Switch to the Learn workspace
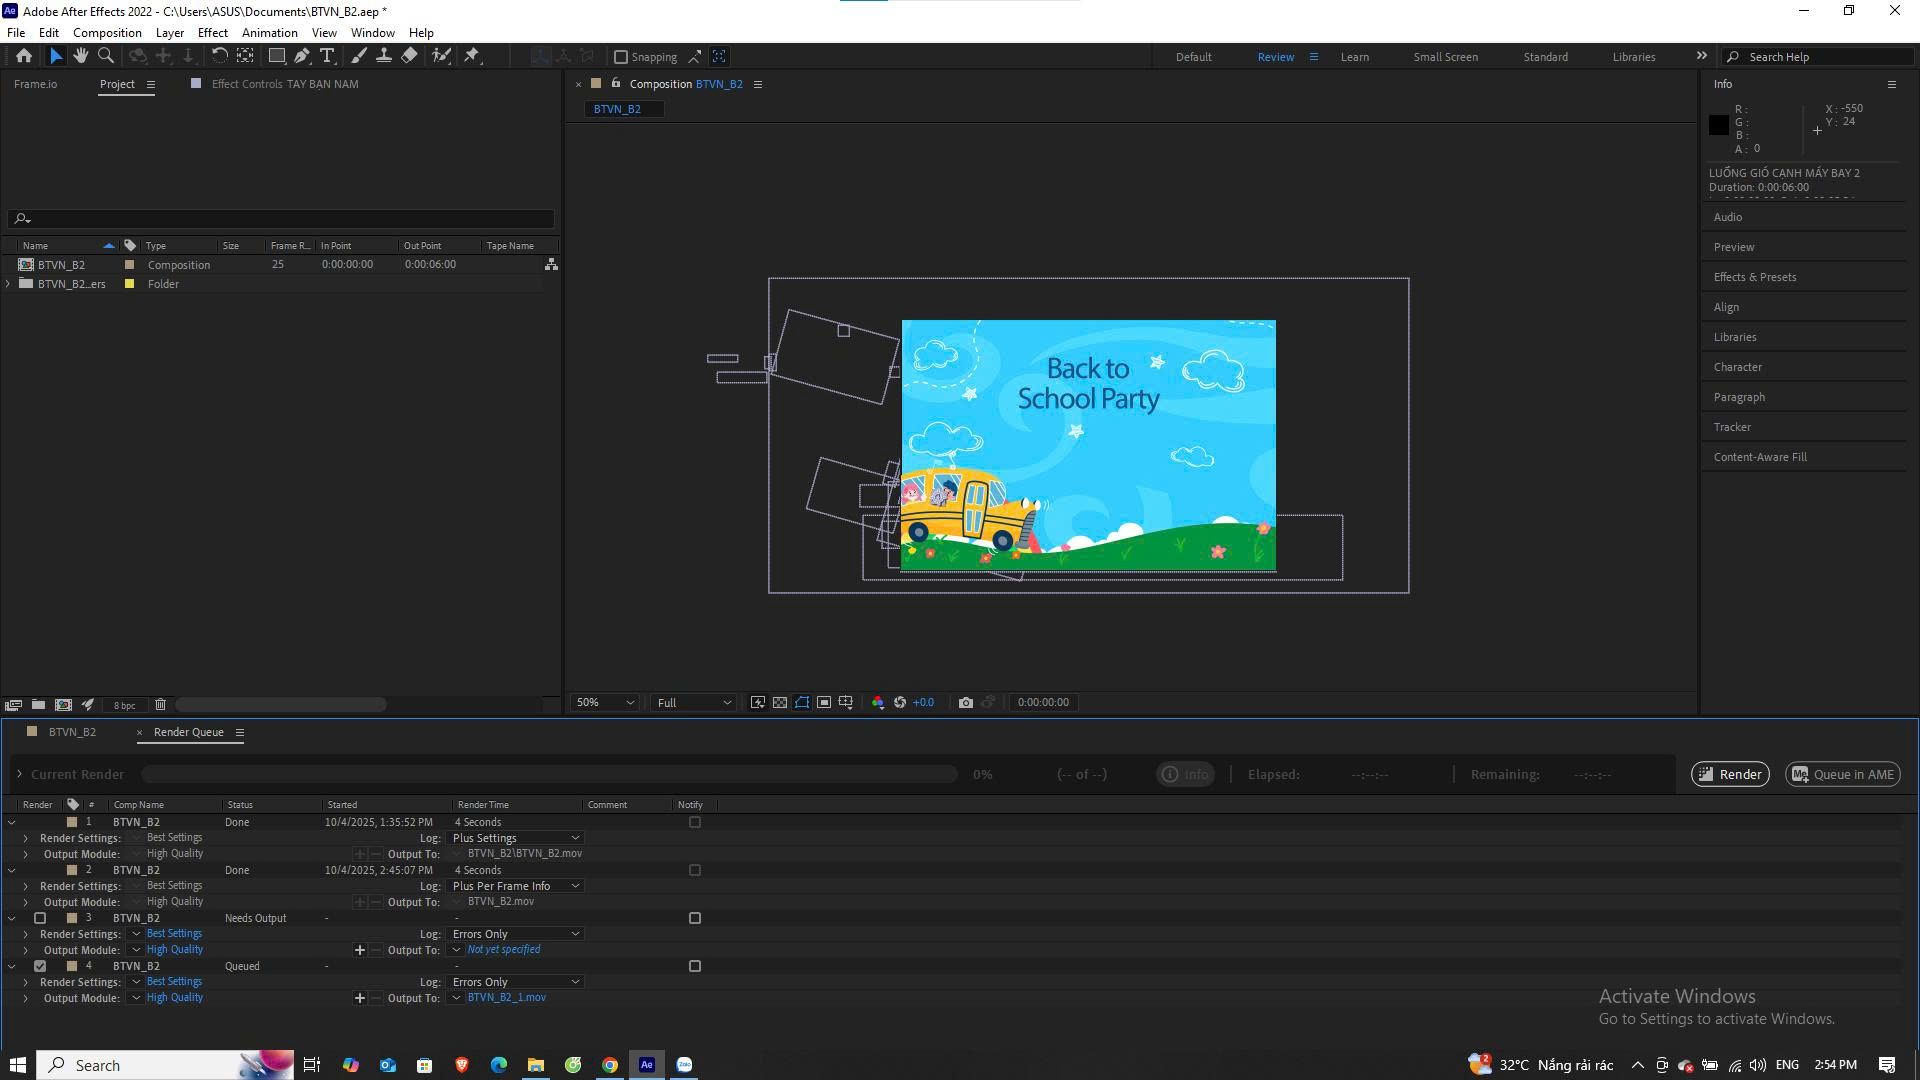1920x1080 pixels. click(x=1355, y=57)
